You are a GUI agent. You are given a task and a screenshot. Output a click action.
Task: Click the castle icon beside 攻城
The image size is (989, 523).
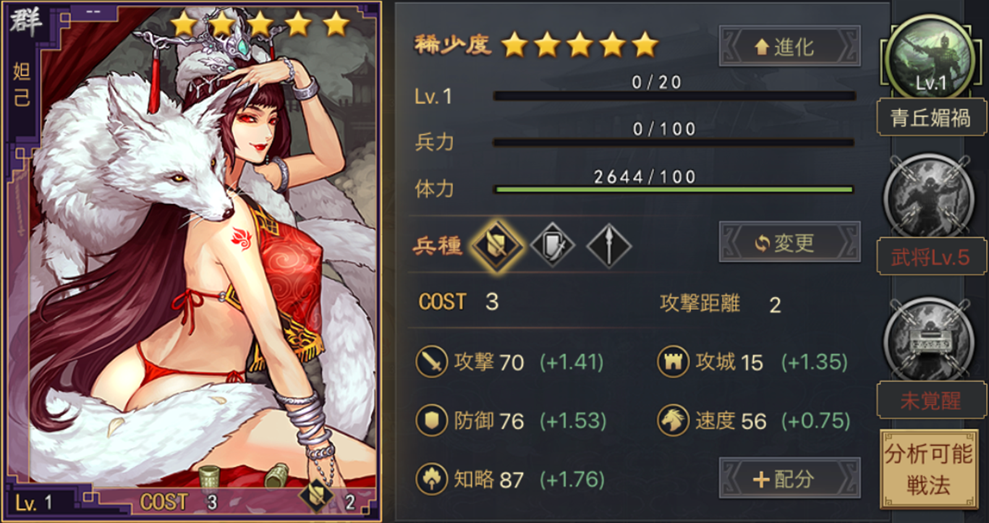coord(672,362)
